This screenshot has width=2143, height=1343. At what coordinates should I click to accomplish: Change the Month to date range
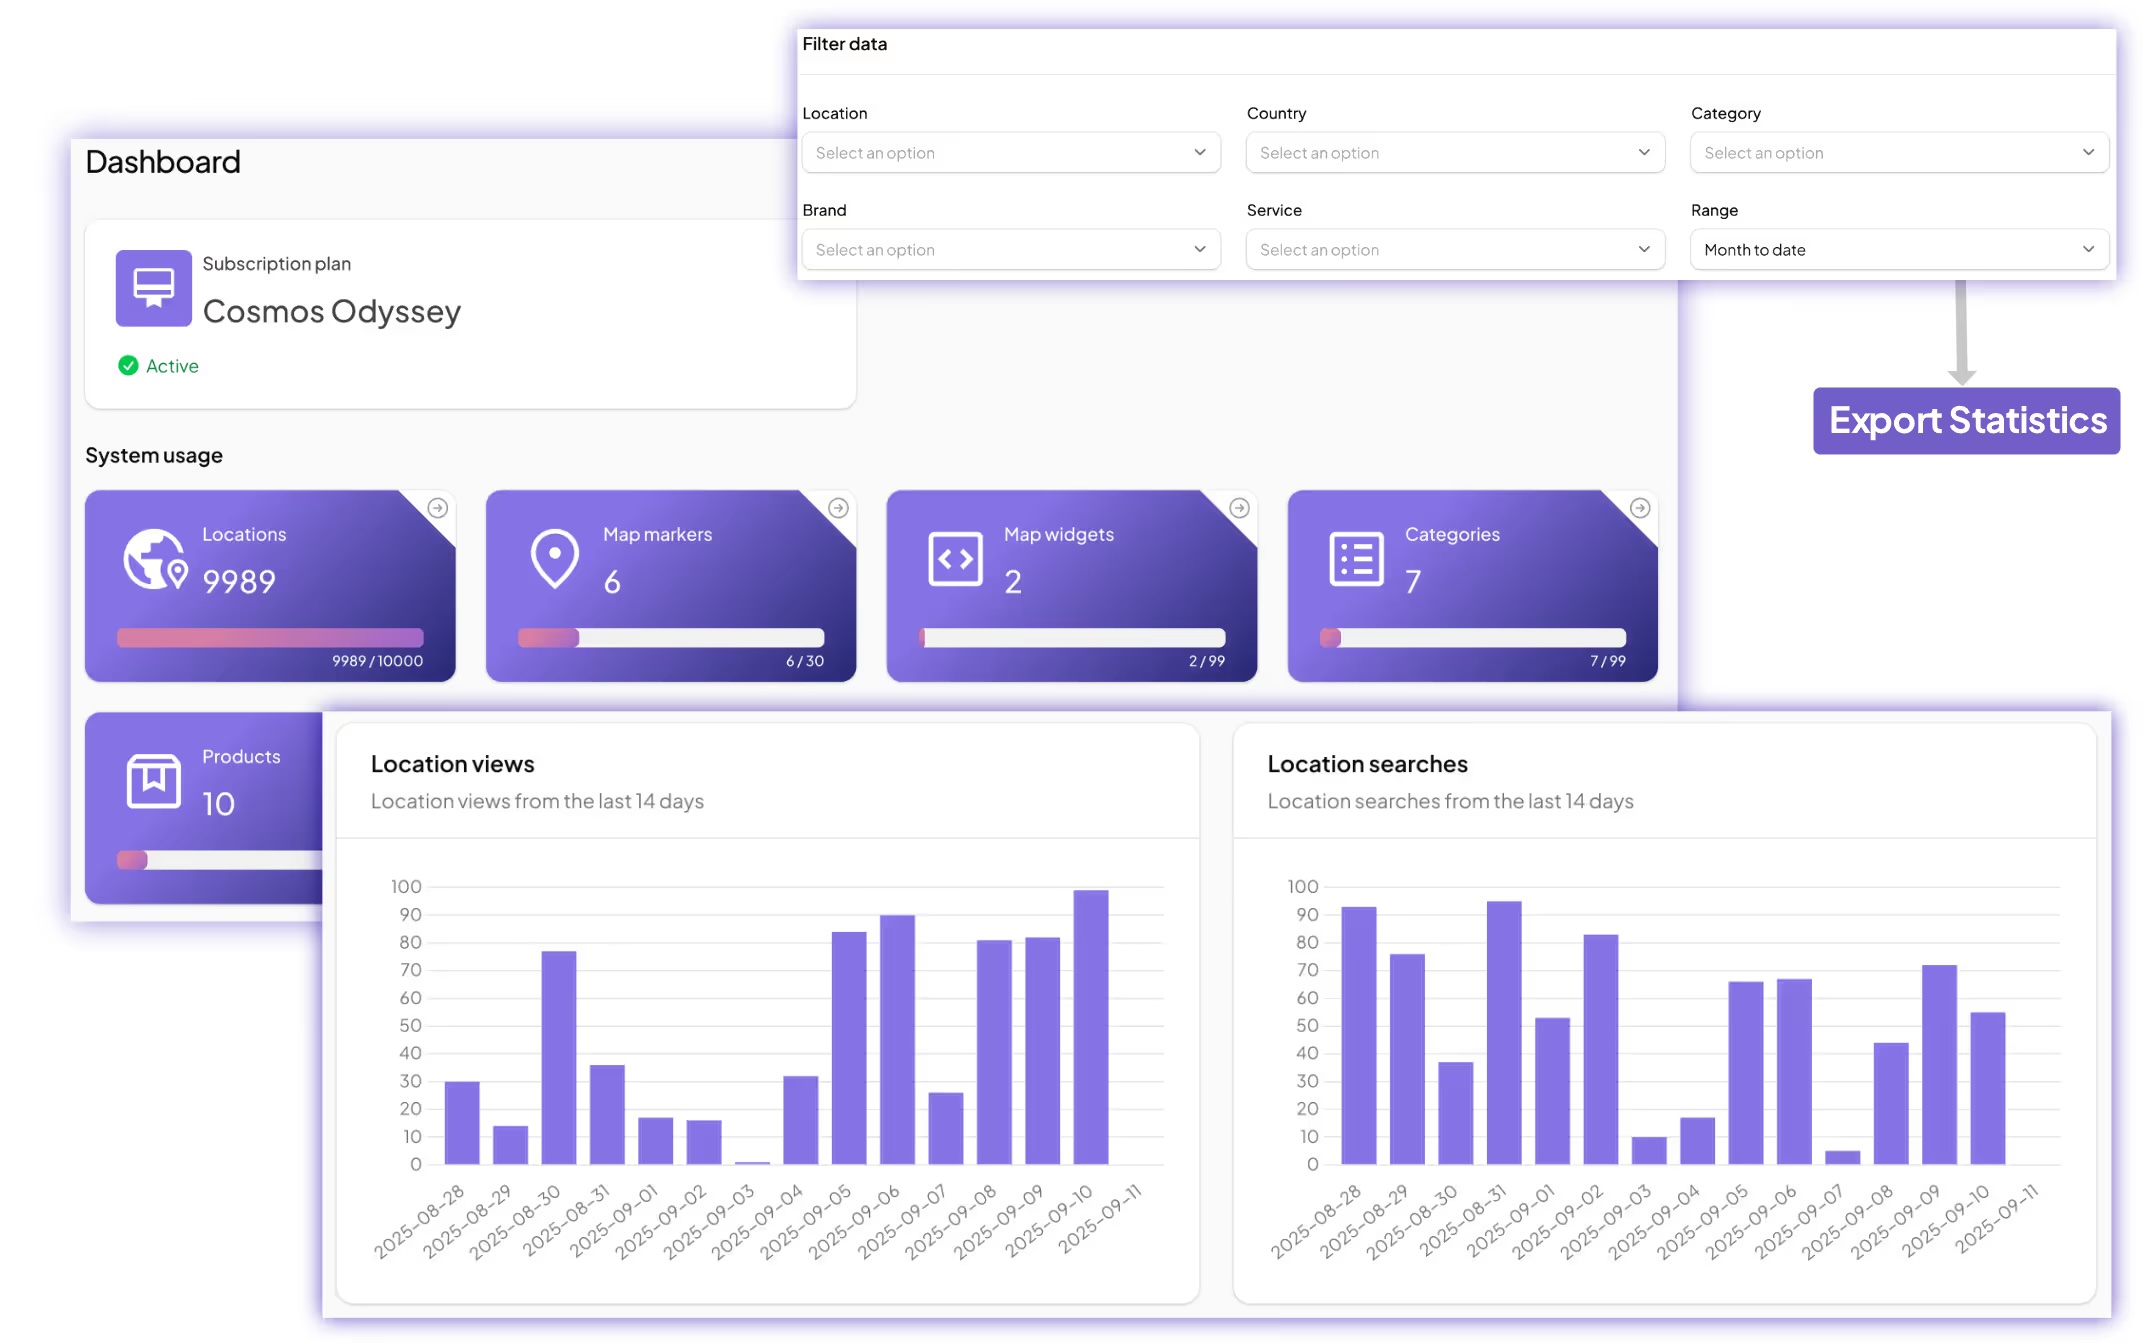tap(1898, 250)
